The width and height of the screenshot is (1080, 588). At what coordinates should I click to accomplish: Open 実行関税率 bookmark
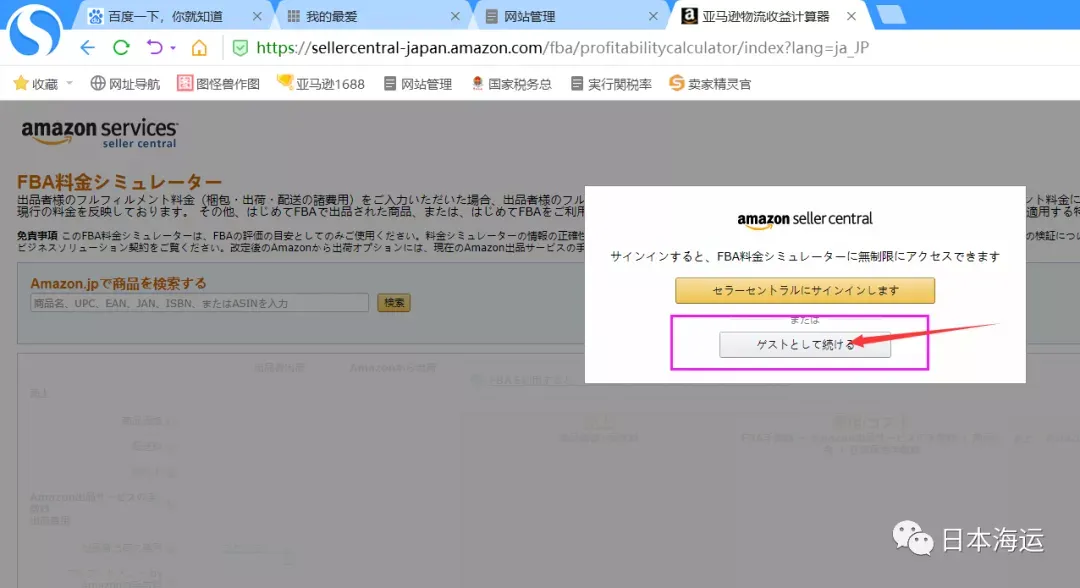click(x=611, y=84)
